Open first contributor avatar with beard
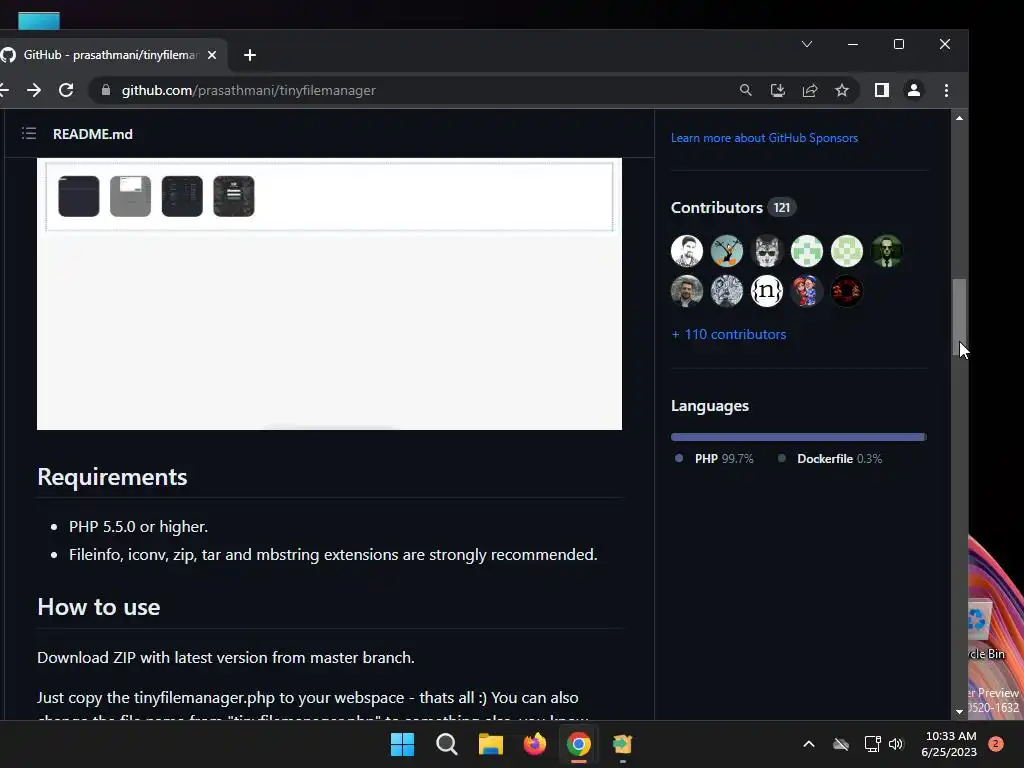Screen dimensions: 1024x768 point(687,251)
